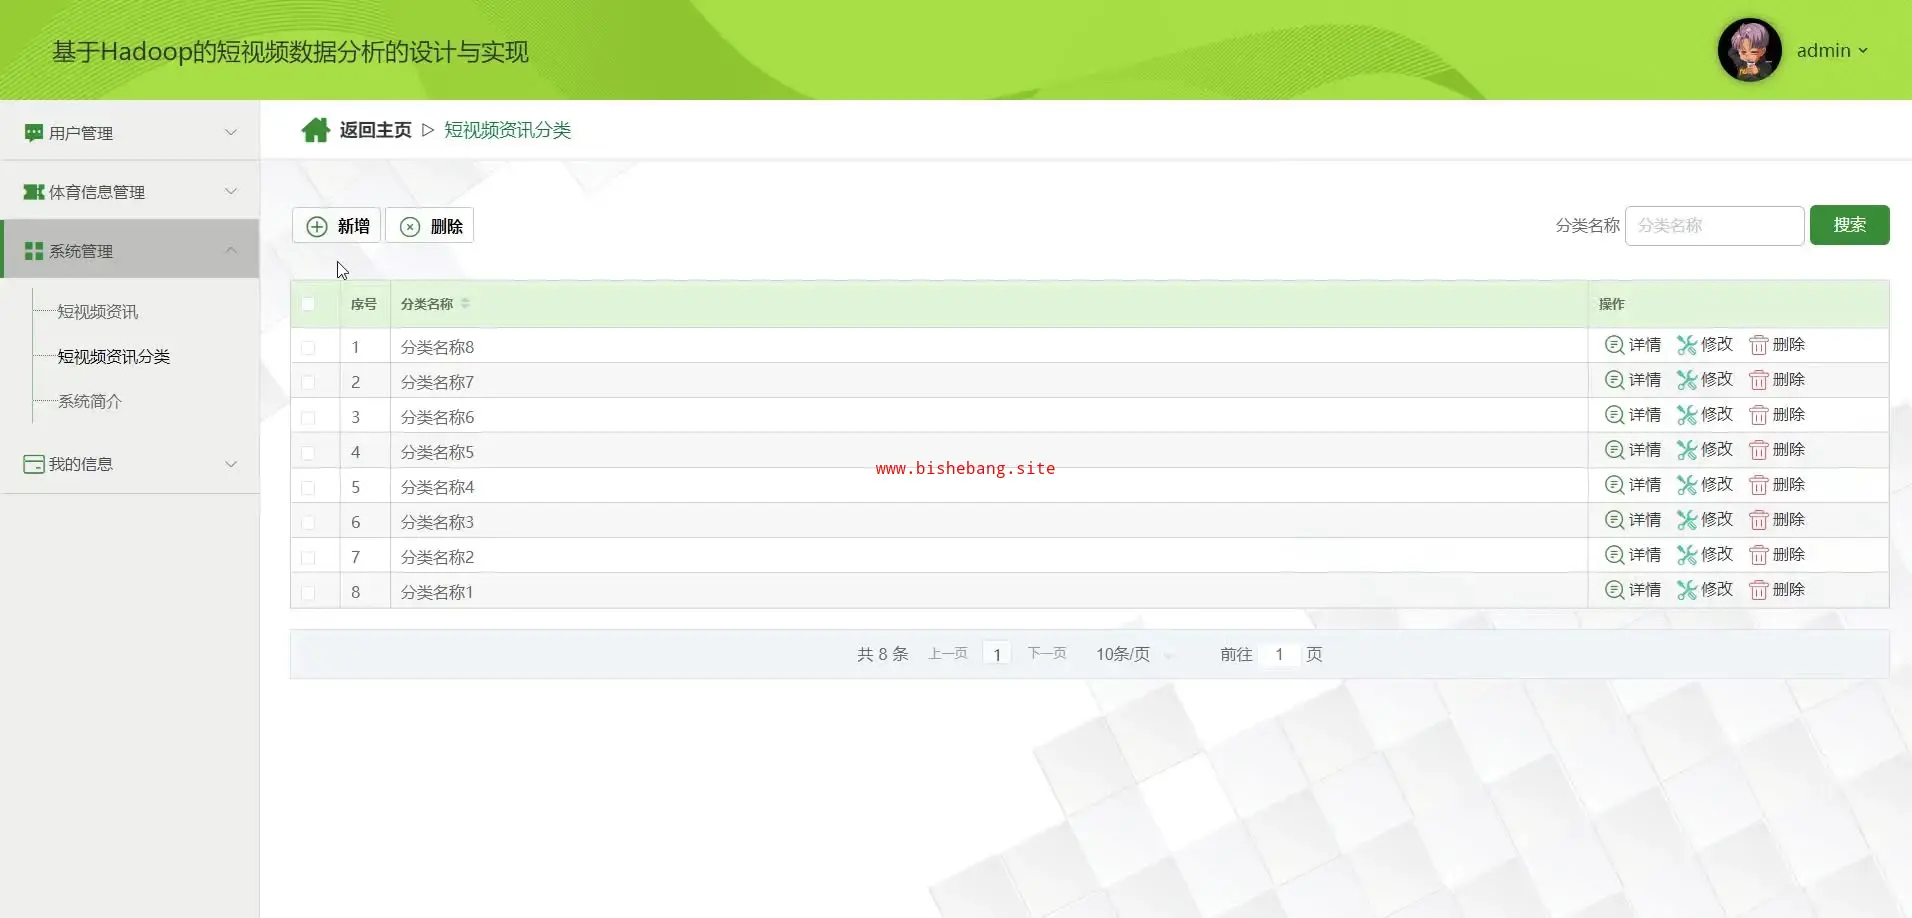Screen dimensions: 1912x918
Task: Expand the 用户管理 menu chevron
Action: point(231,132)
